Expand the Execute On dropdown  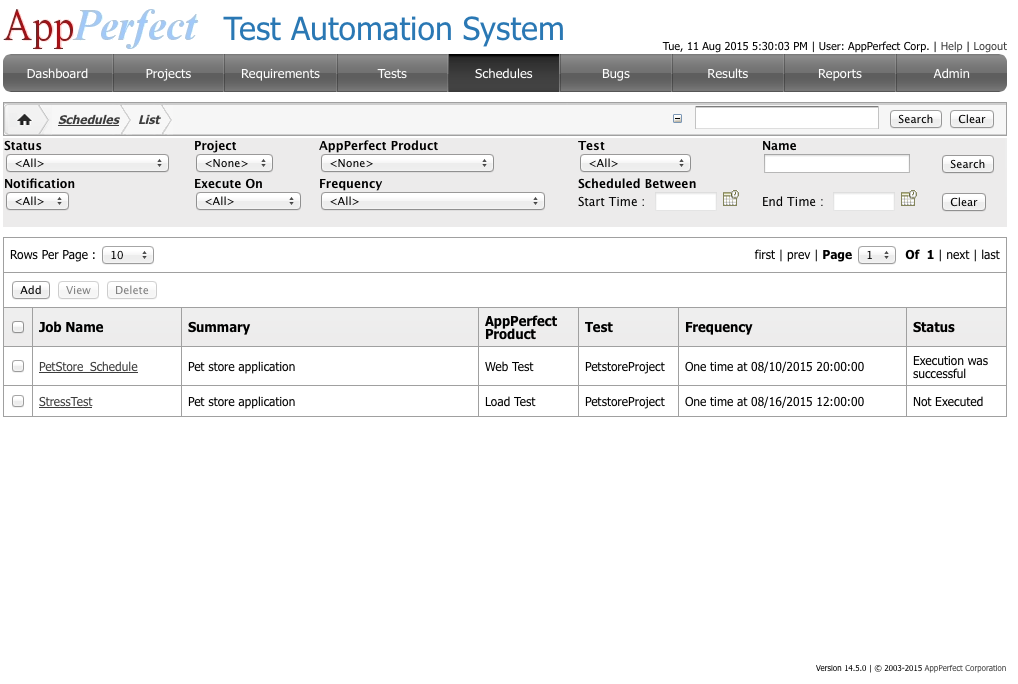248,201
